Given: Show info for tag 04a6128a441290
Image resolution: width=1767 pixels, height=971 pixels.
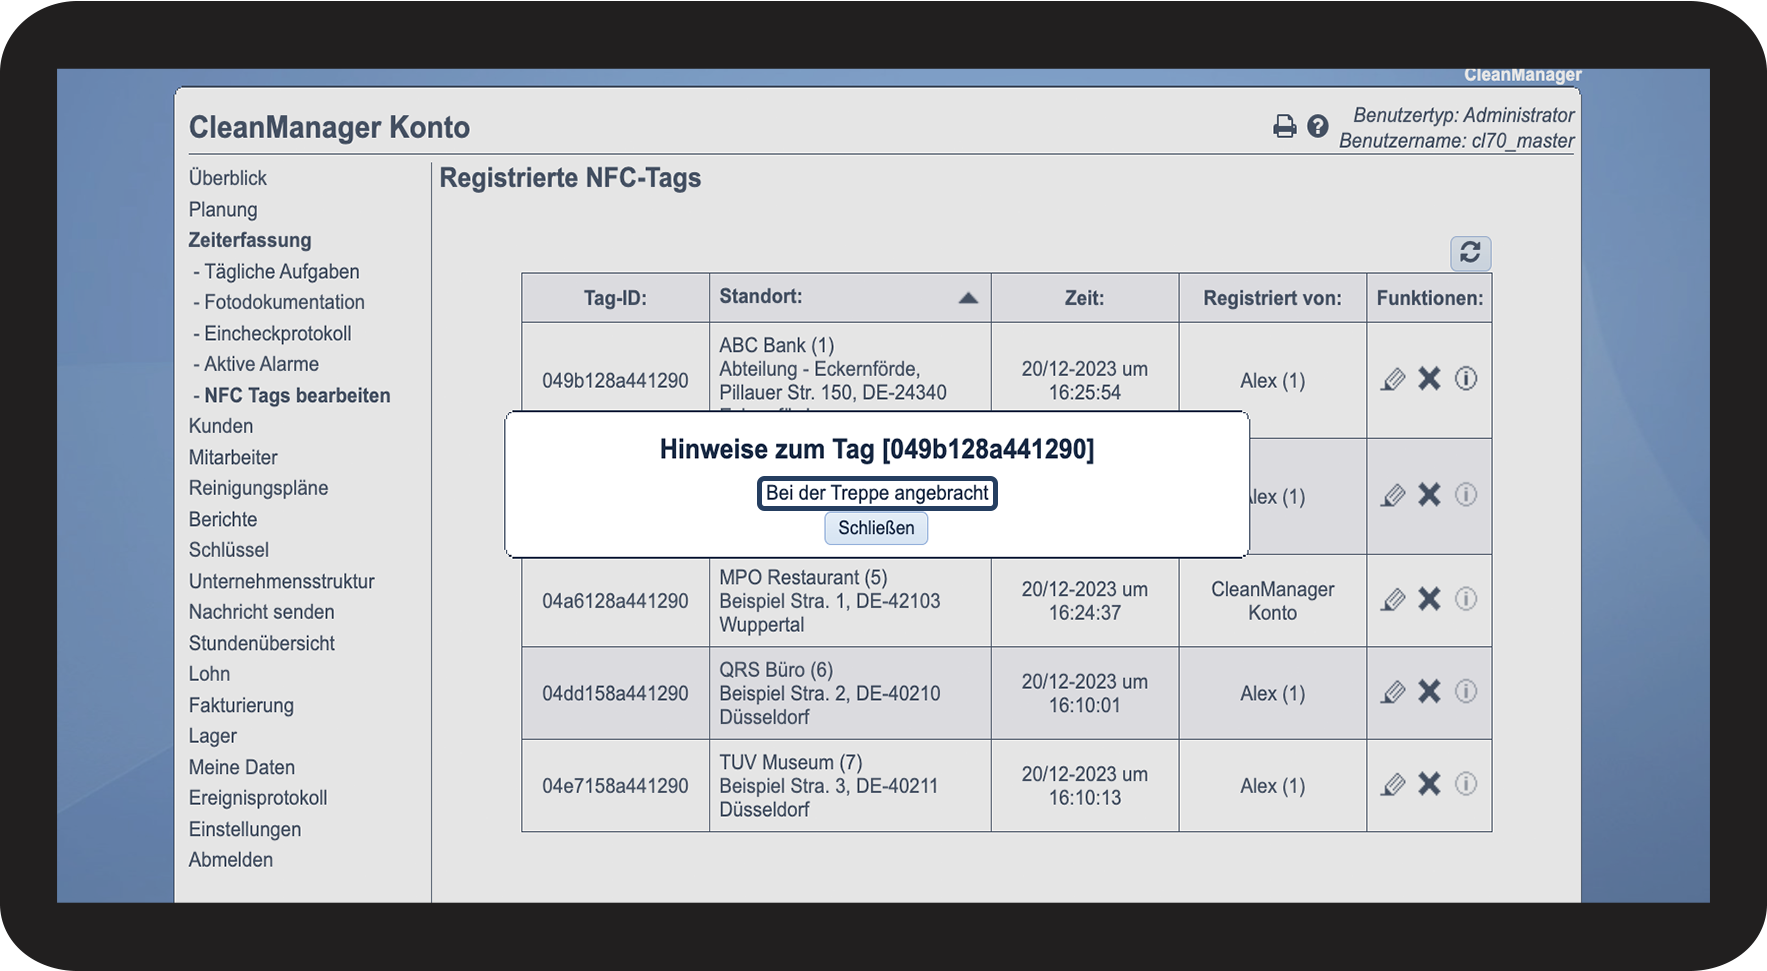Looking at the screenshot, I should point(1466,599).
